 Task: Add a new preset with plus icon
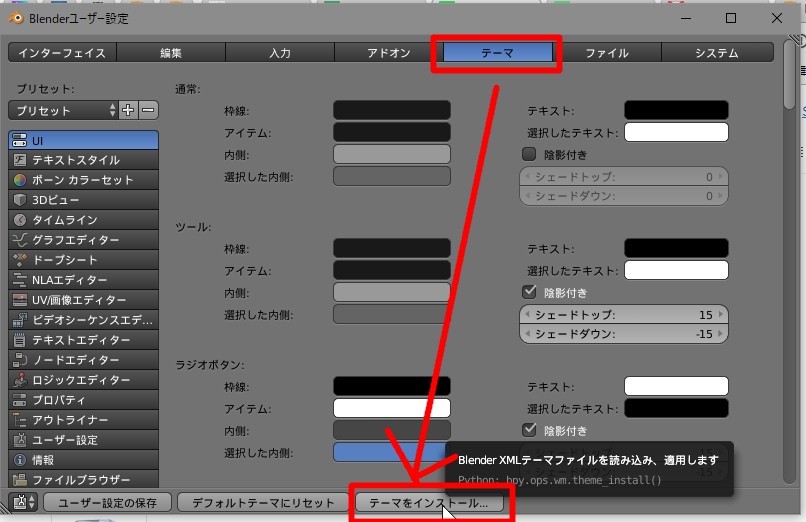click(128, 110)
